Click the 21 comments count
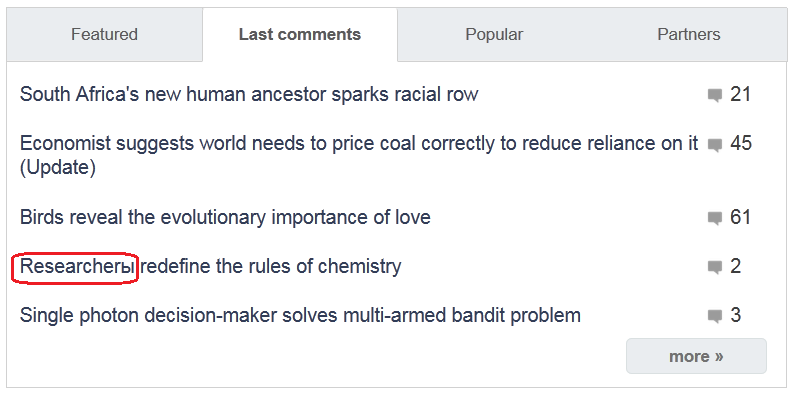This screenshot has height=395, width=793. (x=740, y=95)
